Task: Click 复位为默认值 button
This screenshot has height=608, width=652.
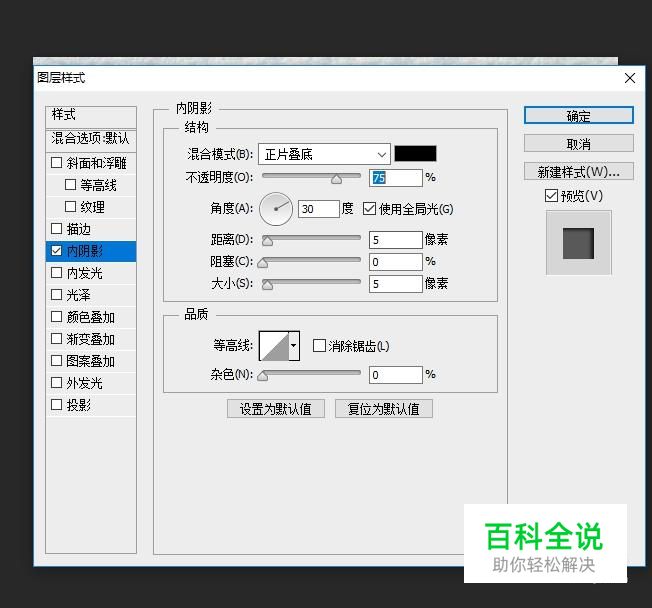Action: [x=384, y=409]
